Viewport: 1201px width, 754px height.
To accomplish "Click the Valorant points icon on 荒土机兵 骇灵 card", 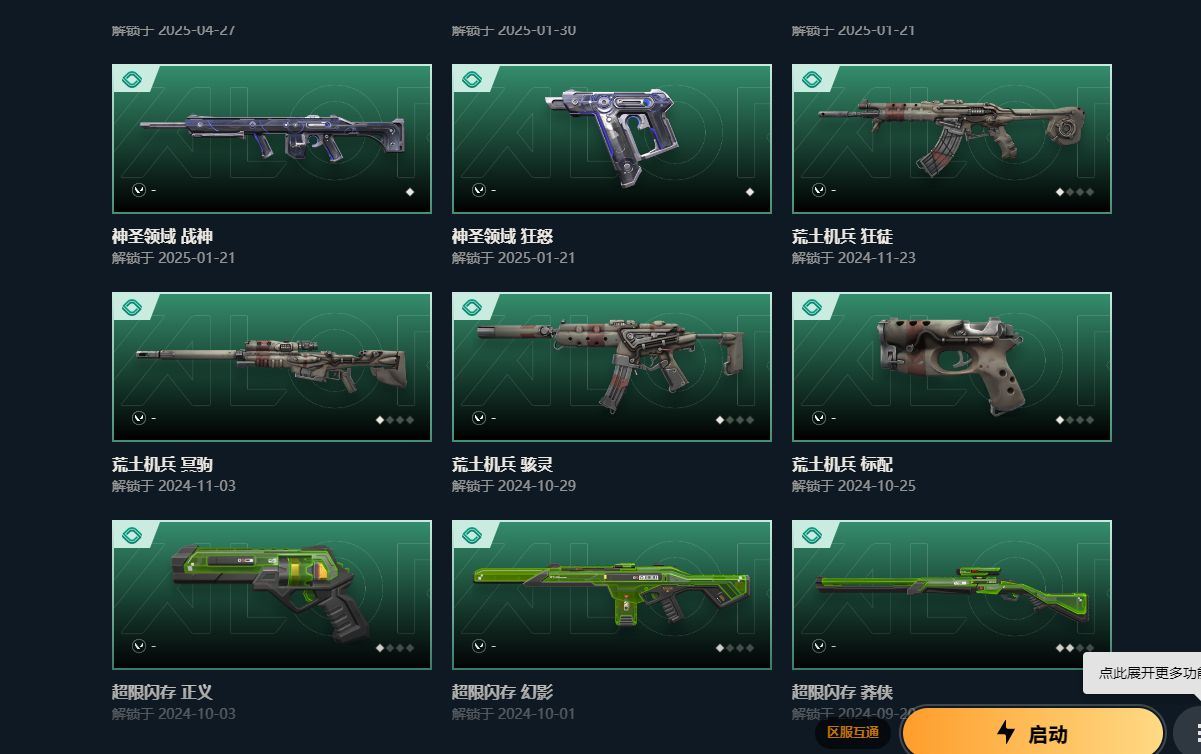I will click(x=479, y=418).
